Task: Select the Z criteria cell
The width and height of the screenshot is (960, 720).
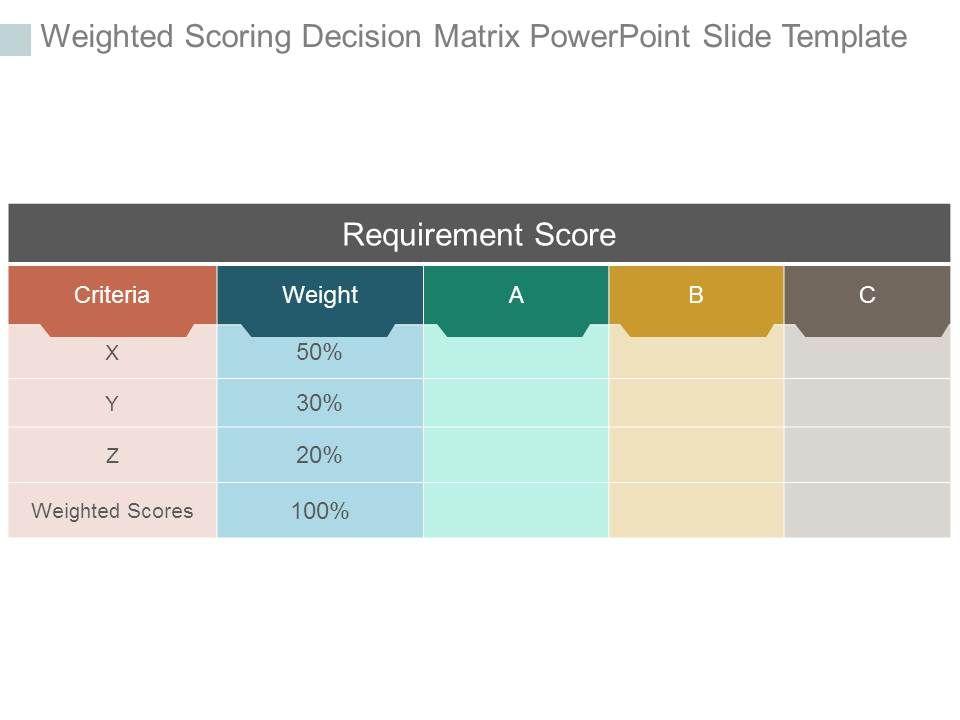Action: [112, 456]
